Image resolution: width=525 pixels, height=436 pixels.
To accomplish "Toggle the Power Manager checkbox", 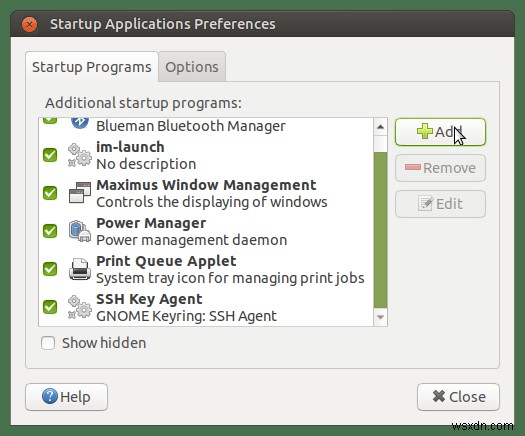I will [50, 231].
